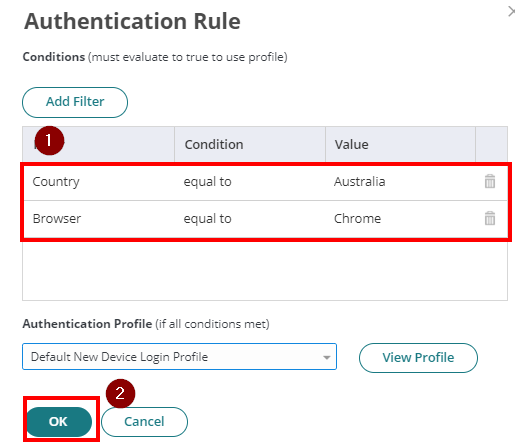This screenshot has width=515, height=445.
Task: Open the Default New Device Login Profile combo box
Action: tap(179, 357)
